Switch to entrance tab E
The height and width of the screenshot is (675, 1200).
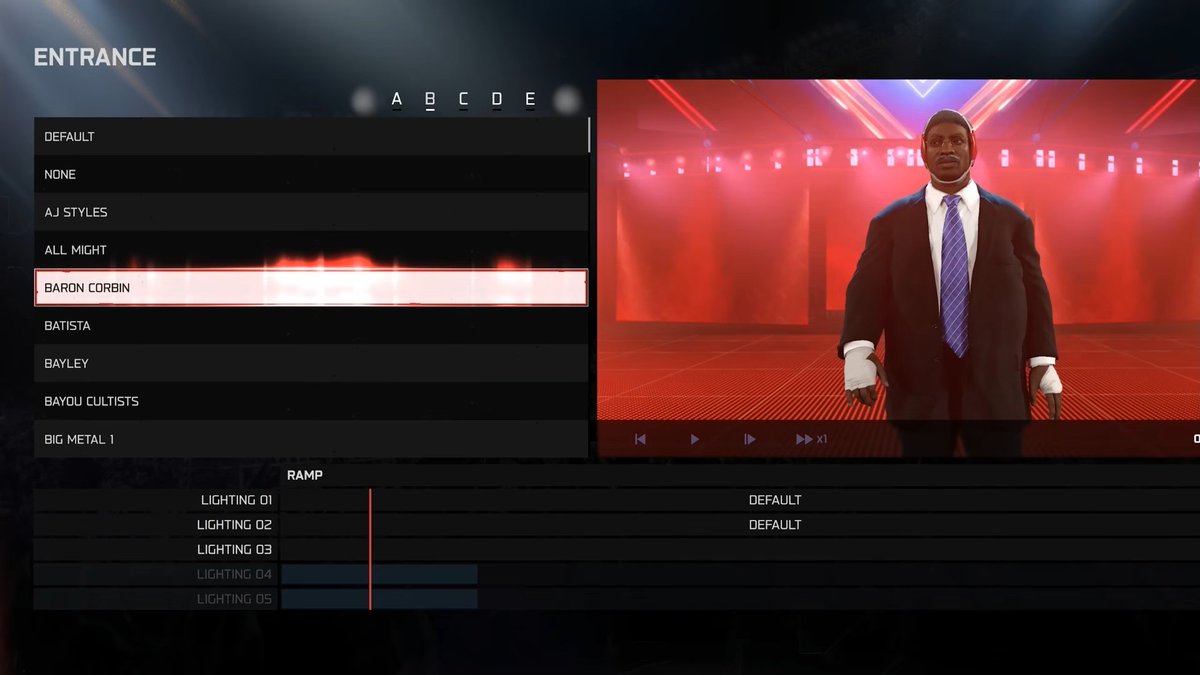[530, 99]
